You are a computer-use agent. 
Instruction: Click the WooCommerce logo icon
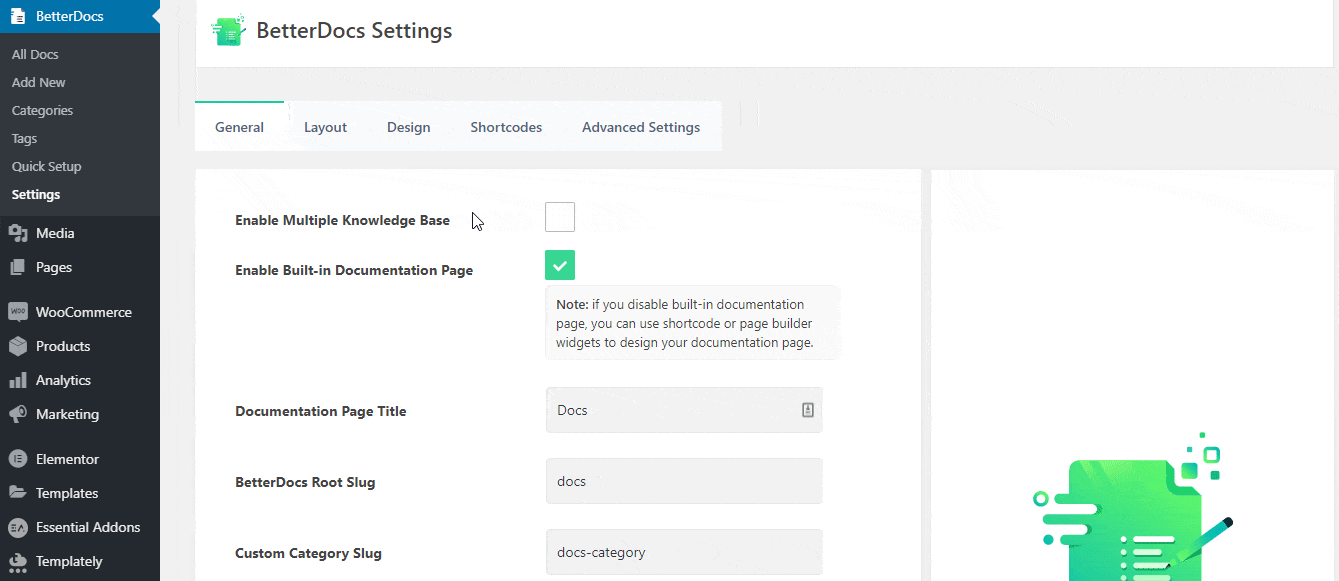18,312
